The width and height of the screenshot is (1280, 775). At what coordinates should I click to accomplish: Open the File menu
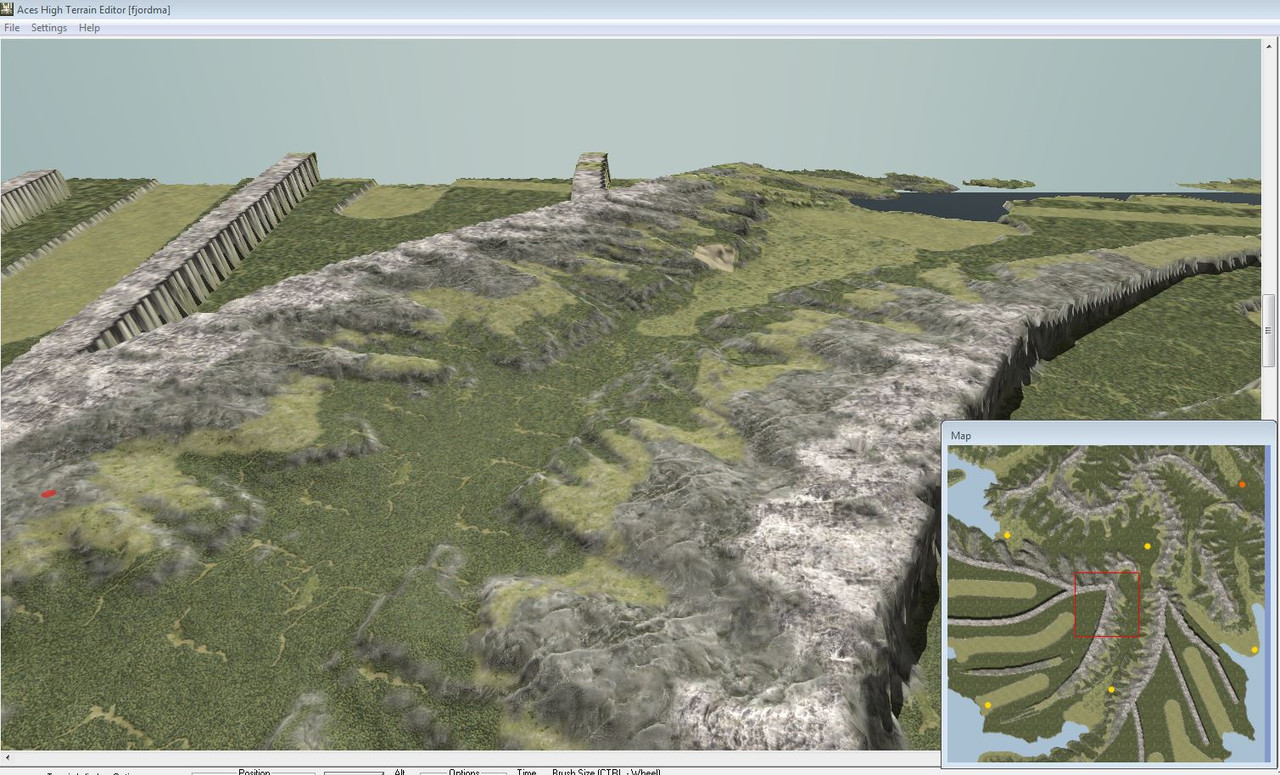tap(12, 28)
